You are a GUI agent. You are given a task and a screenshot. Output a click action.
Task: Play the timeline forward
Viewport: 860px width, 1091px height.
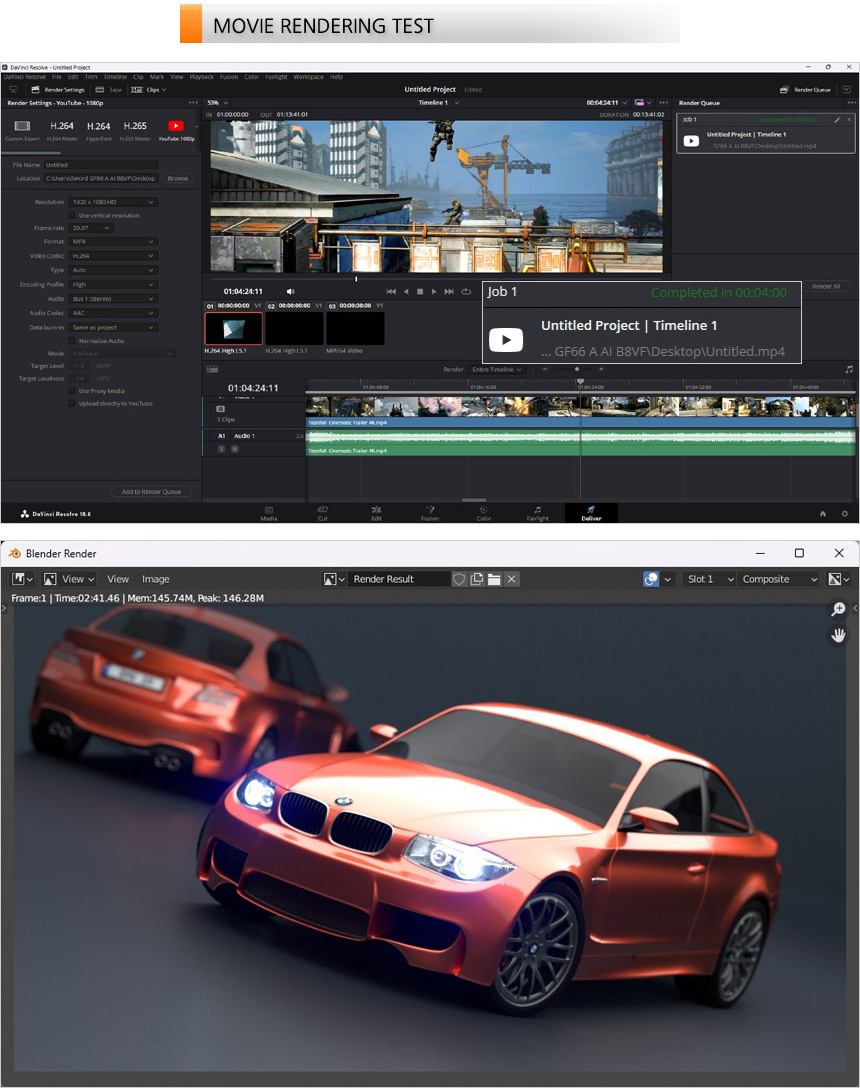433,292
